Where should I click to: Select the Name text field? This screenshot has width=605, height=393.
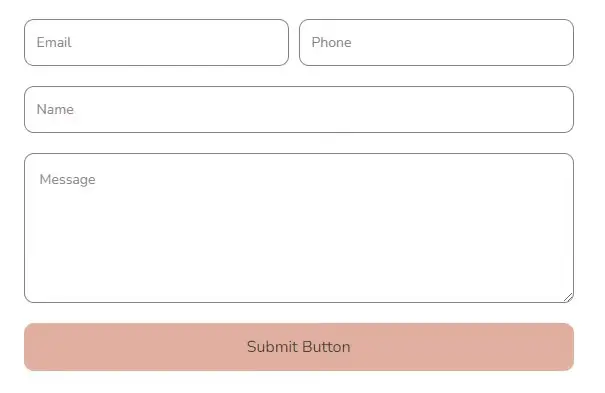coord(299,110)
